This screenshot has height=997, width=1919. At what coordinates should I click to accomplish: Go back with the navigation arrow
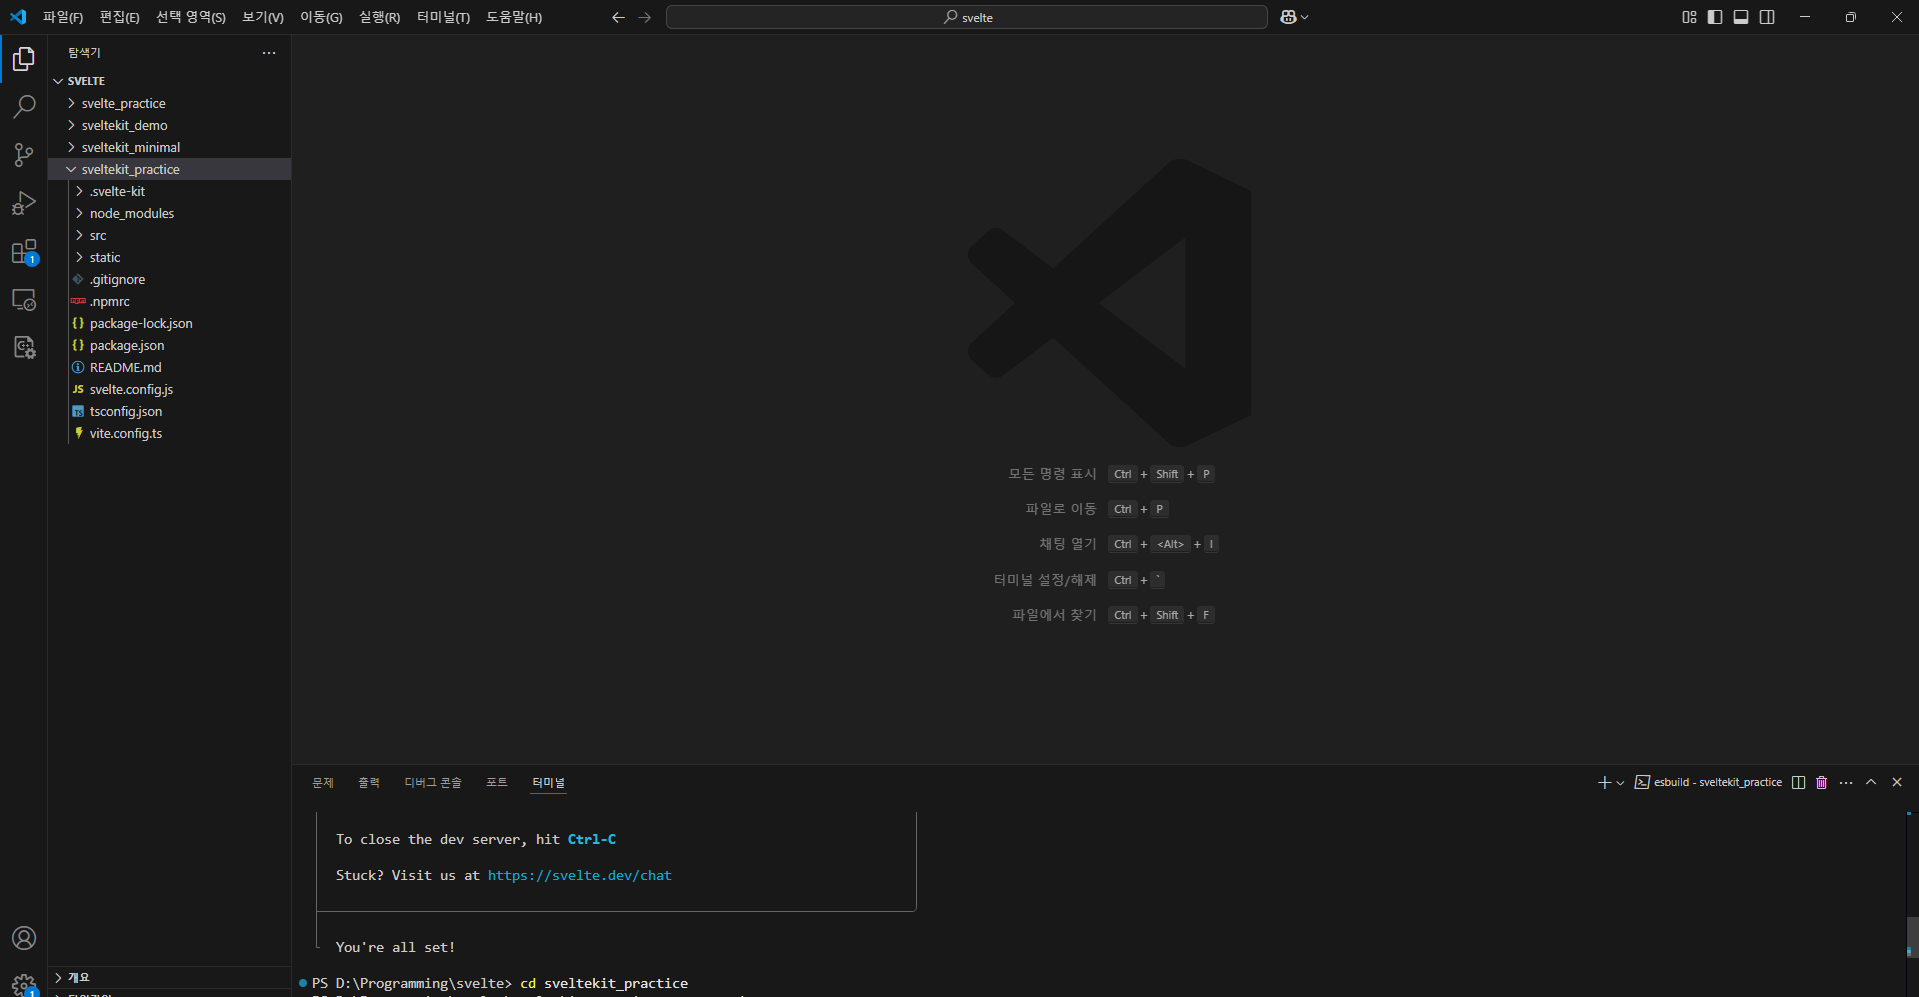pyautogui.click(x=618, y=17)
